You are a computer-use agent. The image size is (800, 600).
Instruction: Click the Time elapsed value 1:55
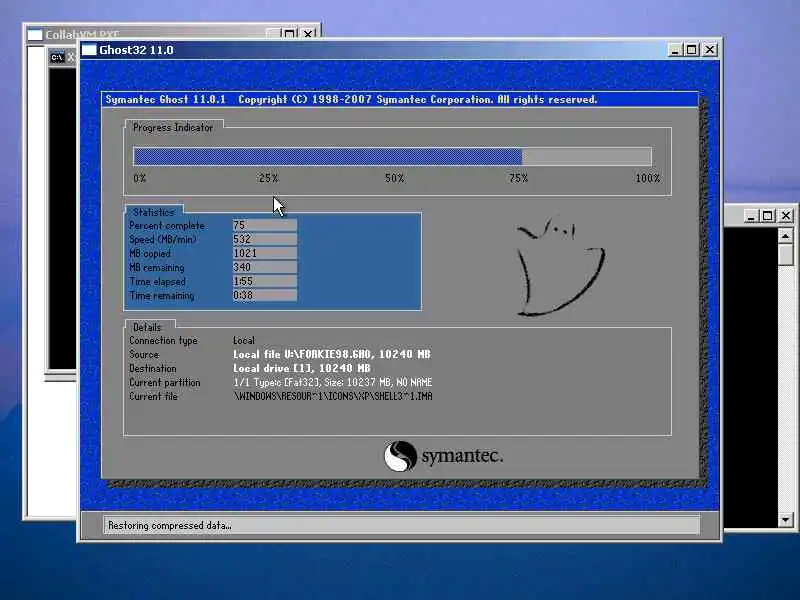(x=265, y=281)
